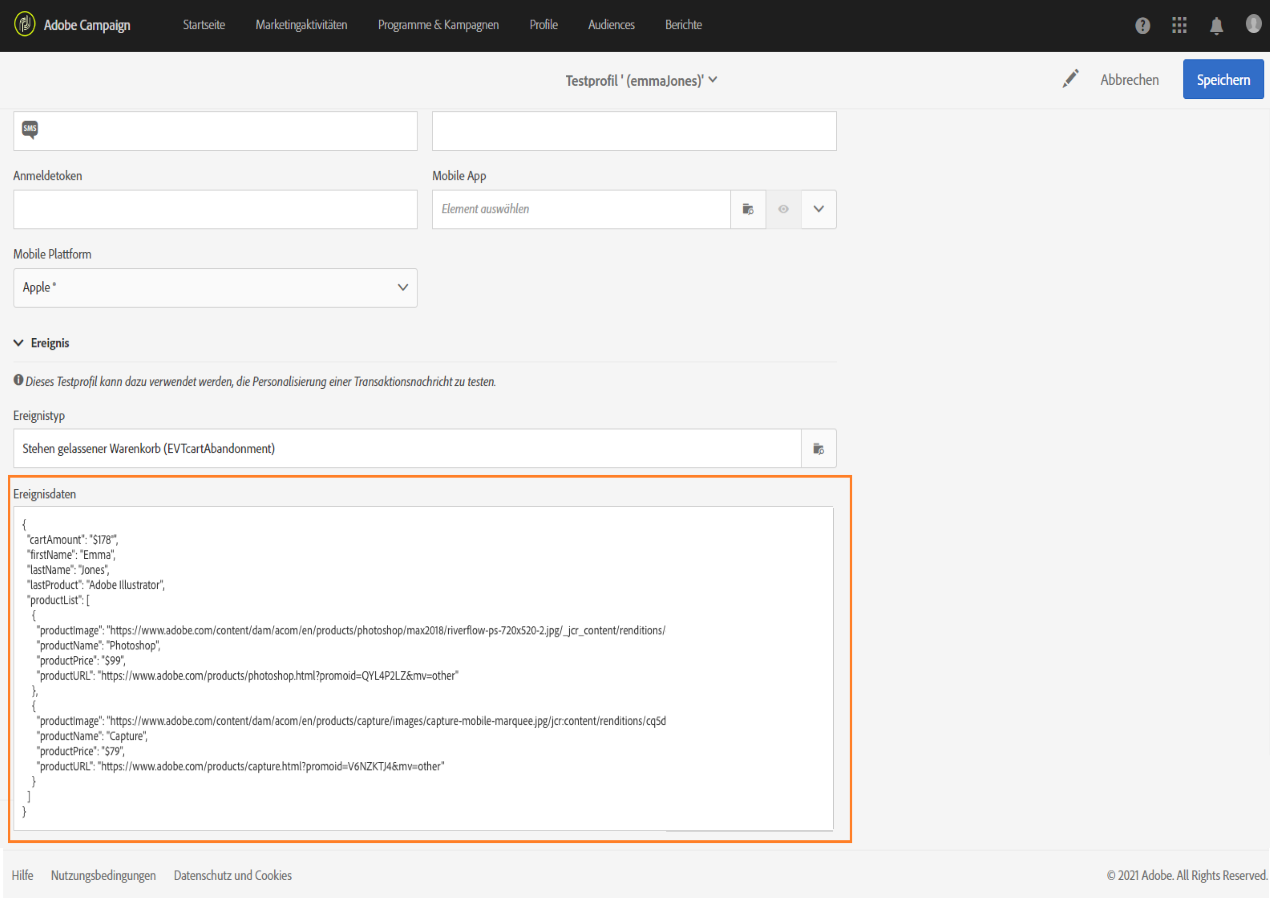
Task: Click the "cartAmount": "$178" line
Action: point(73,539)
